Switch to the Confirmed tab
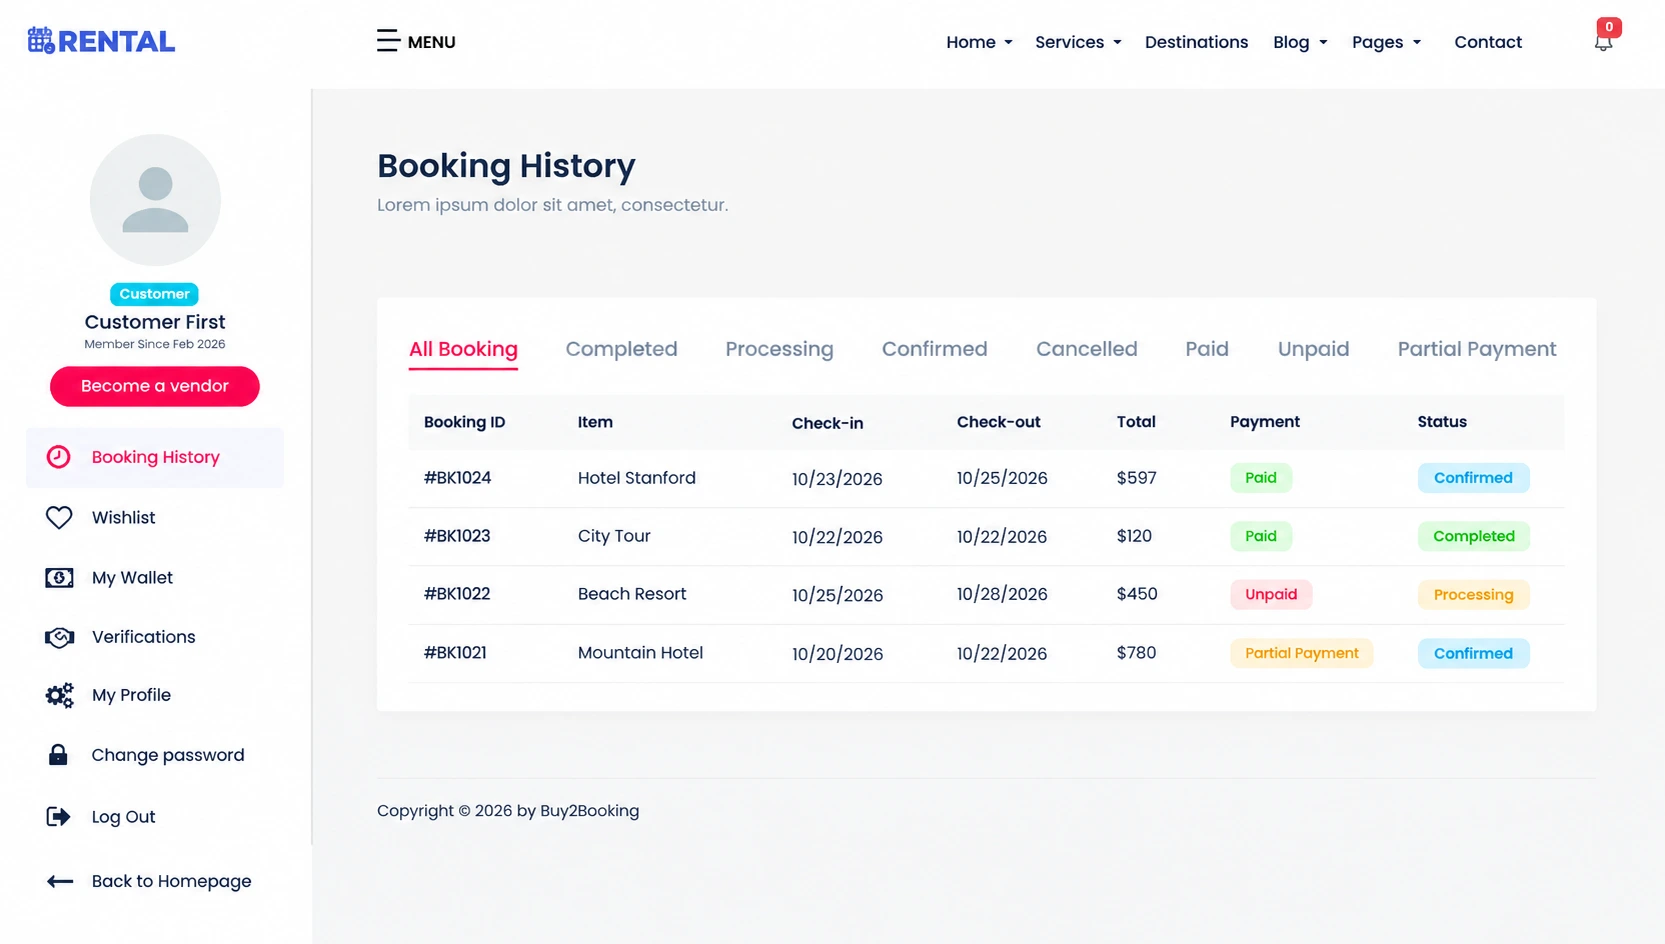The image size is (1665, 944). coord(934,349)
